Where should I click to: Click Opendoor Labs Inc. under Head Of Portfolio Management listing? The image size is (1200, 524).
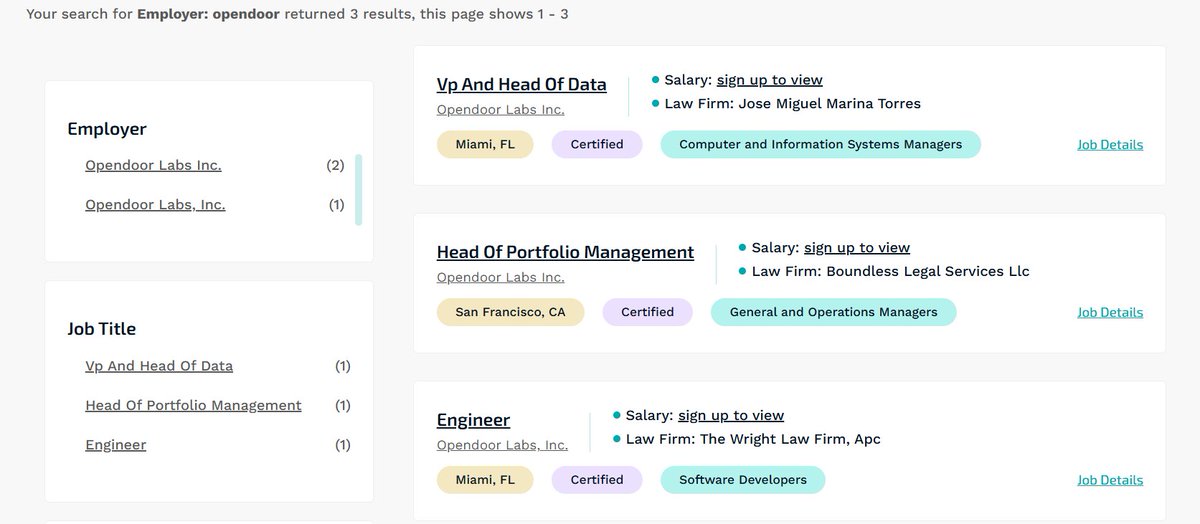coord(500,277)
